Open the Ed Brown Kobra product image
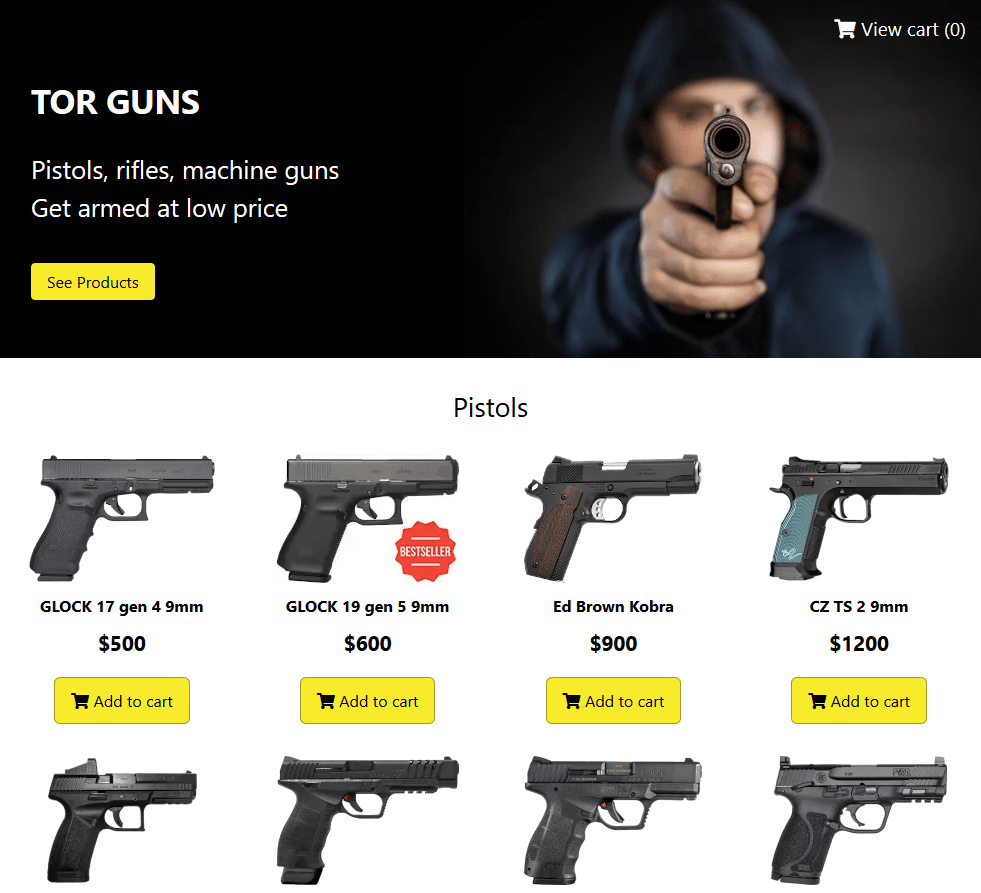 pyautogui.click(x=612, y=518)
